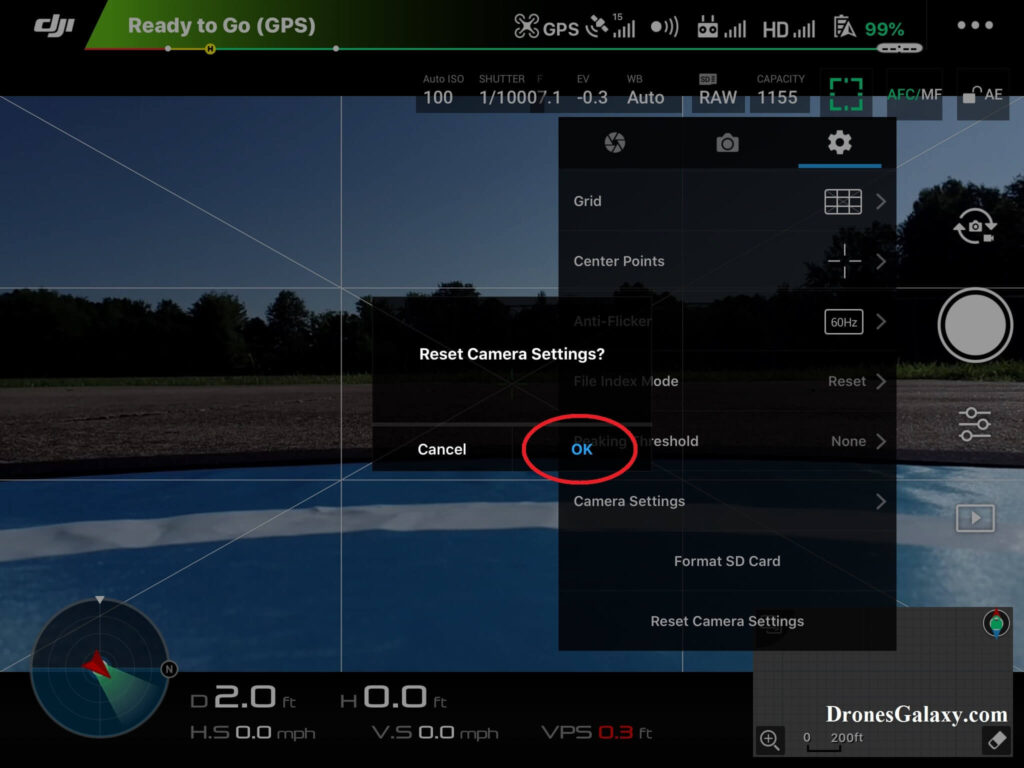Screen dimensions: 1024x768
Task: Switch to the photo camera tab
Action: (727, 143)
